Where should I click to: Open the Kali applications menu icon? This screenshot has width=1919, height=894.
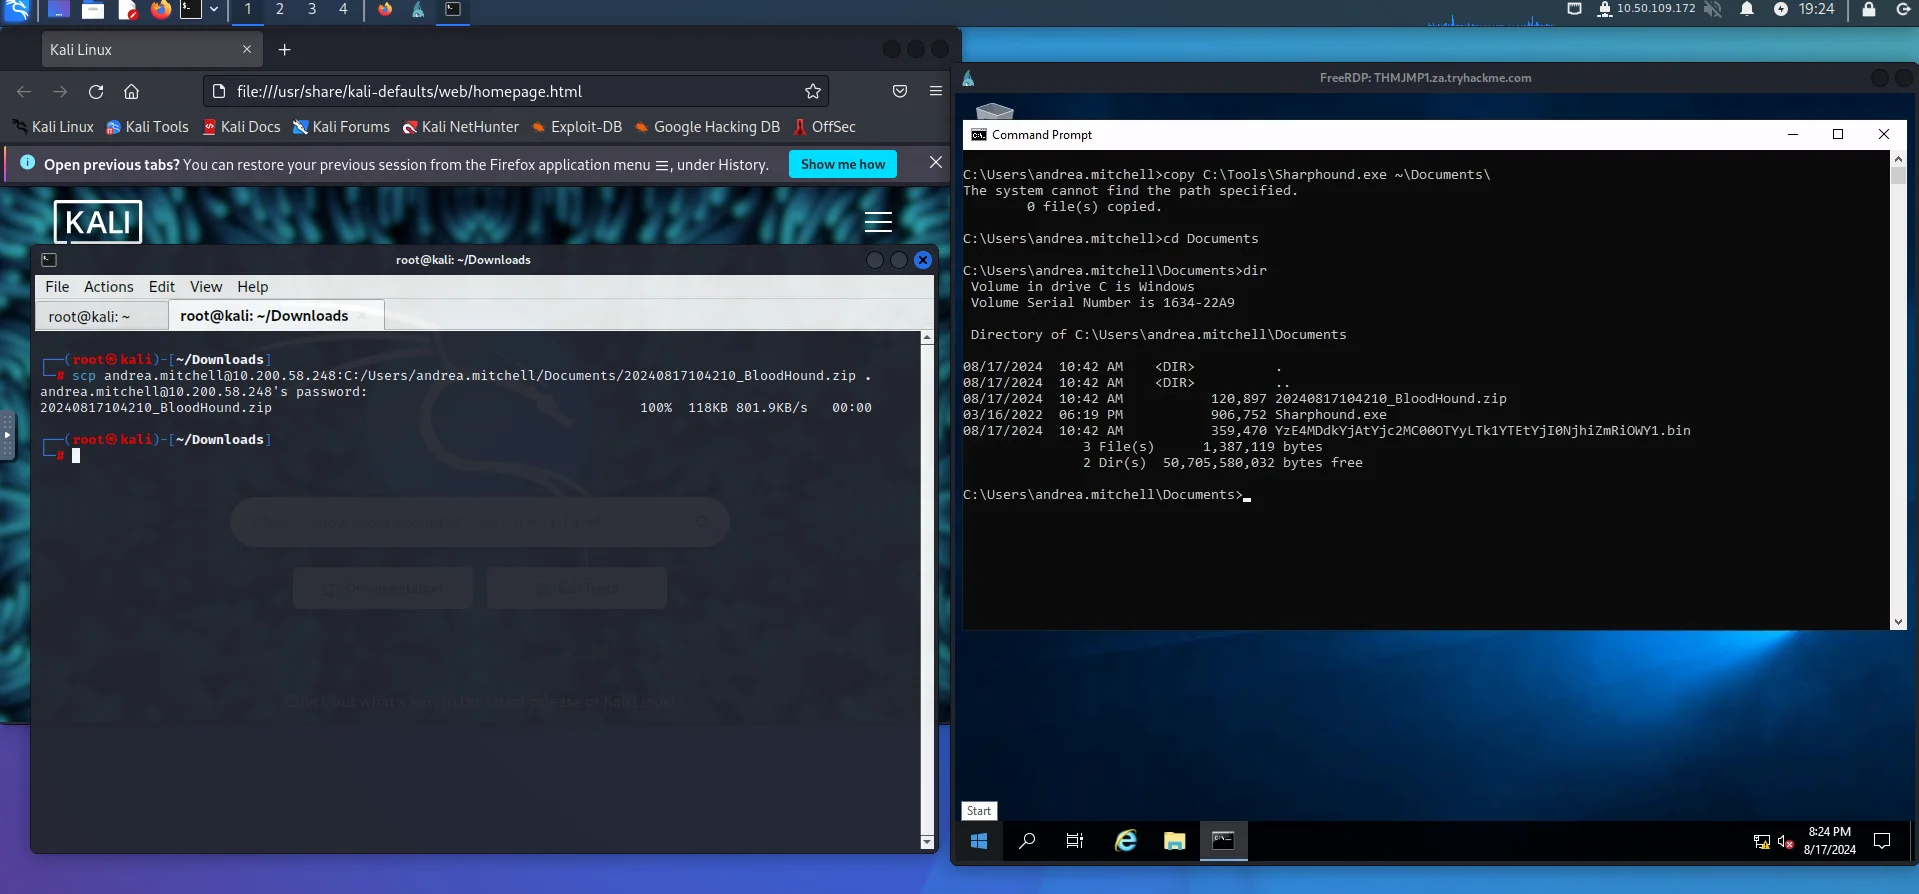(x=17, y=10)
